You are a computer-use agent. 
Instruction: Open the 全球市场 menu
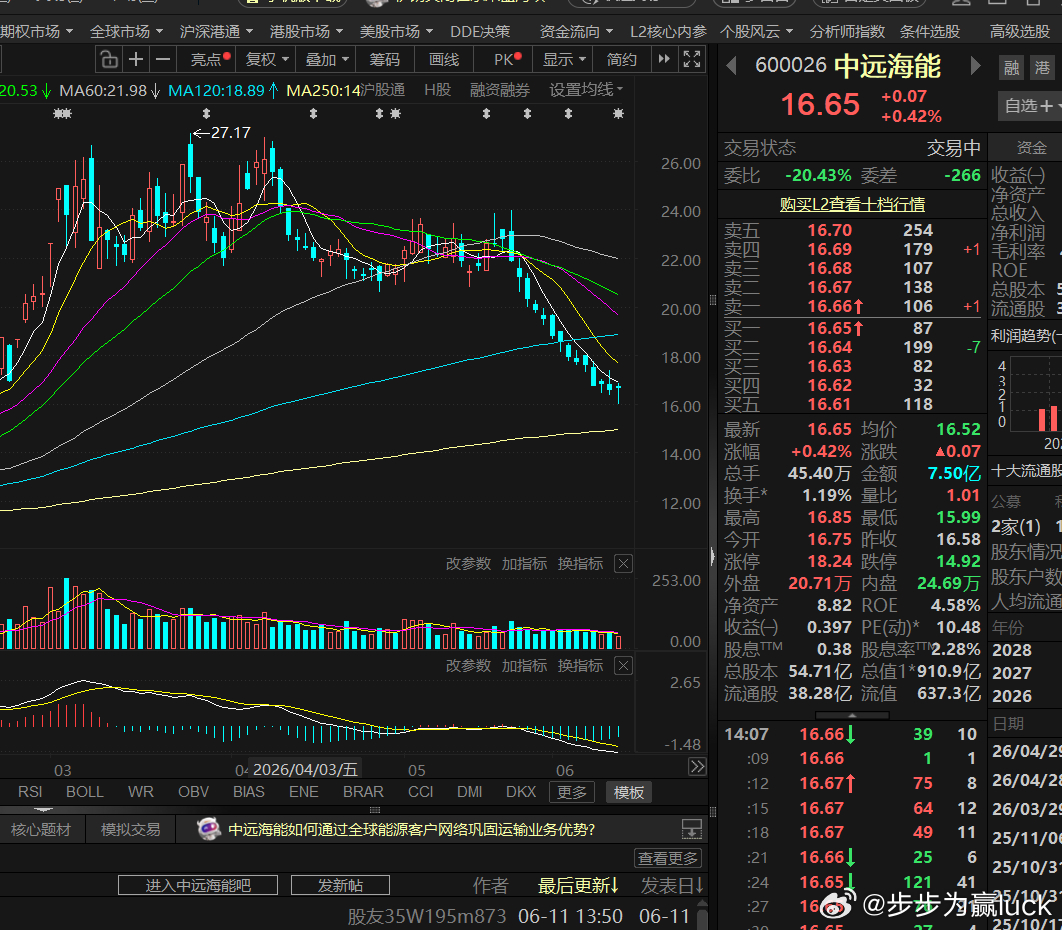pyautogui.click(x=126, y=32)
